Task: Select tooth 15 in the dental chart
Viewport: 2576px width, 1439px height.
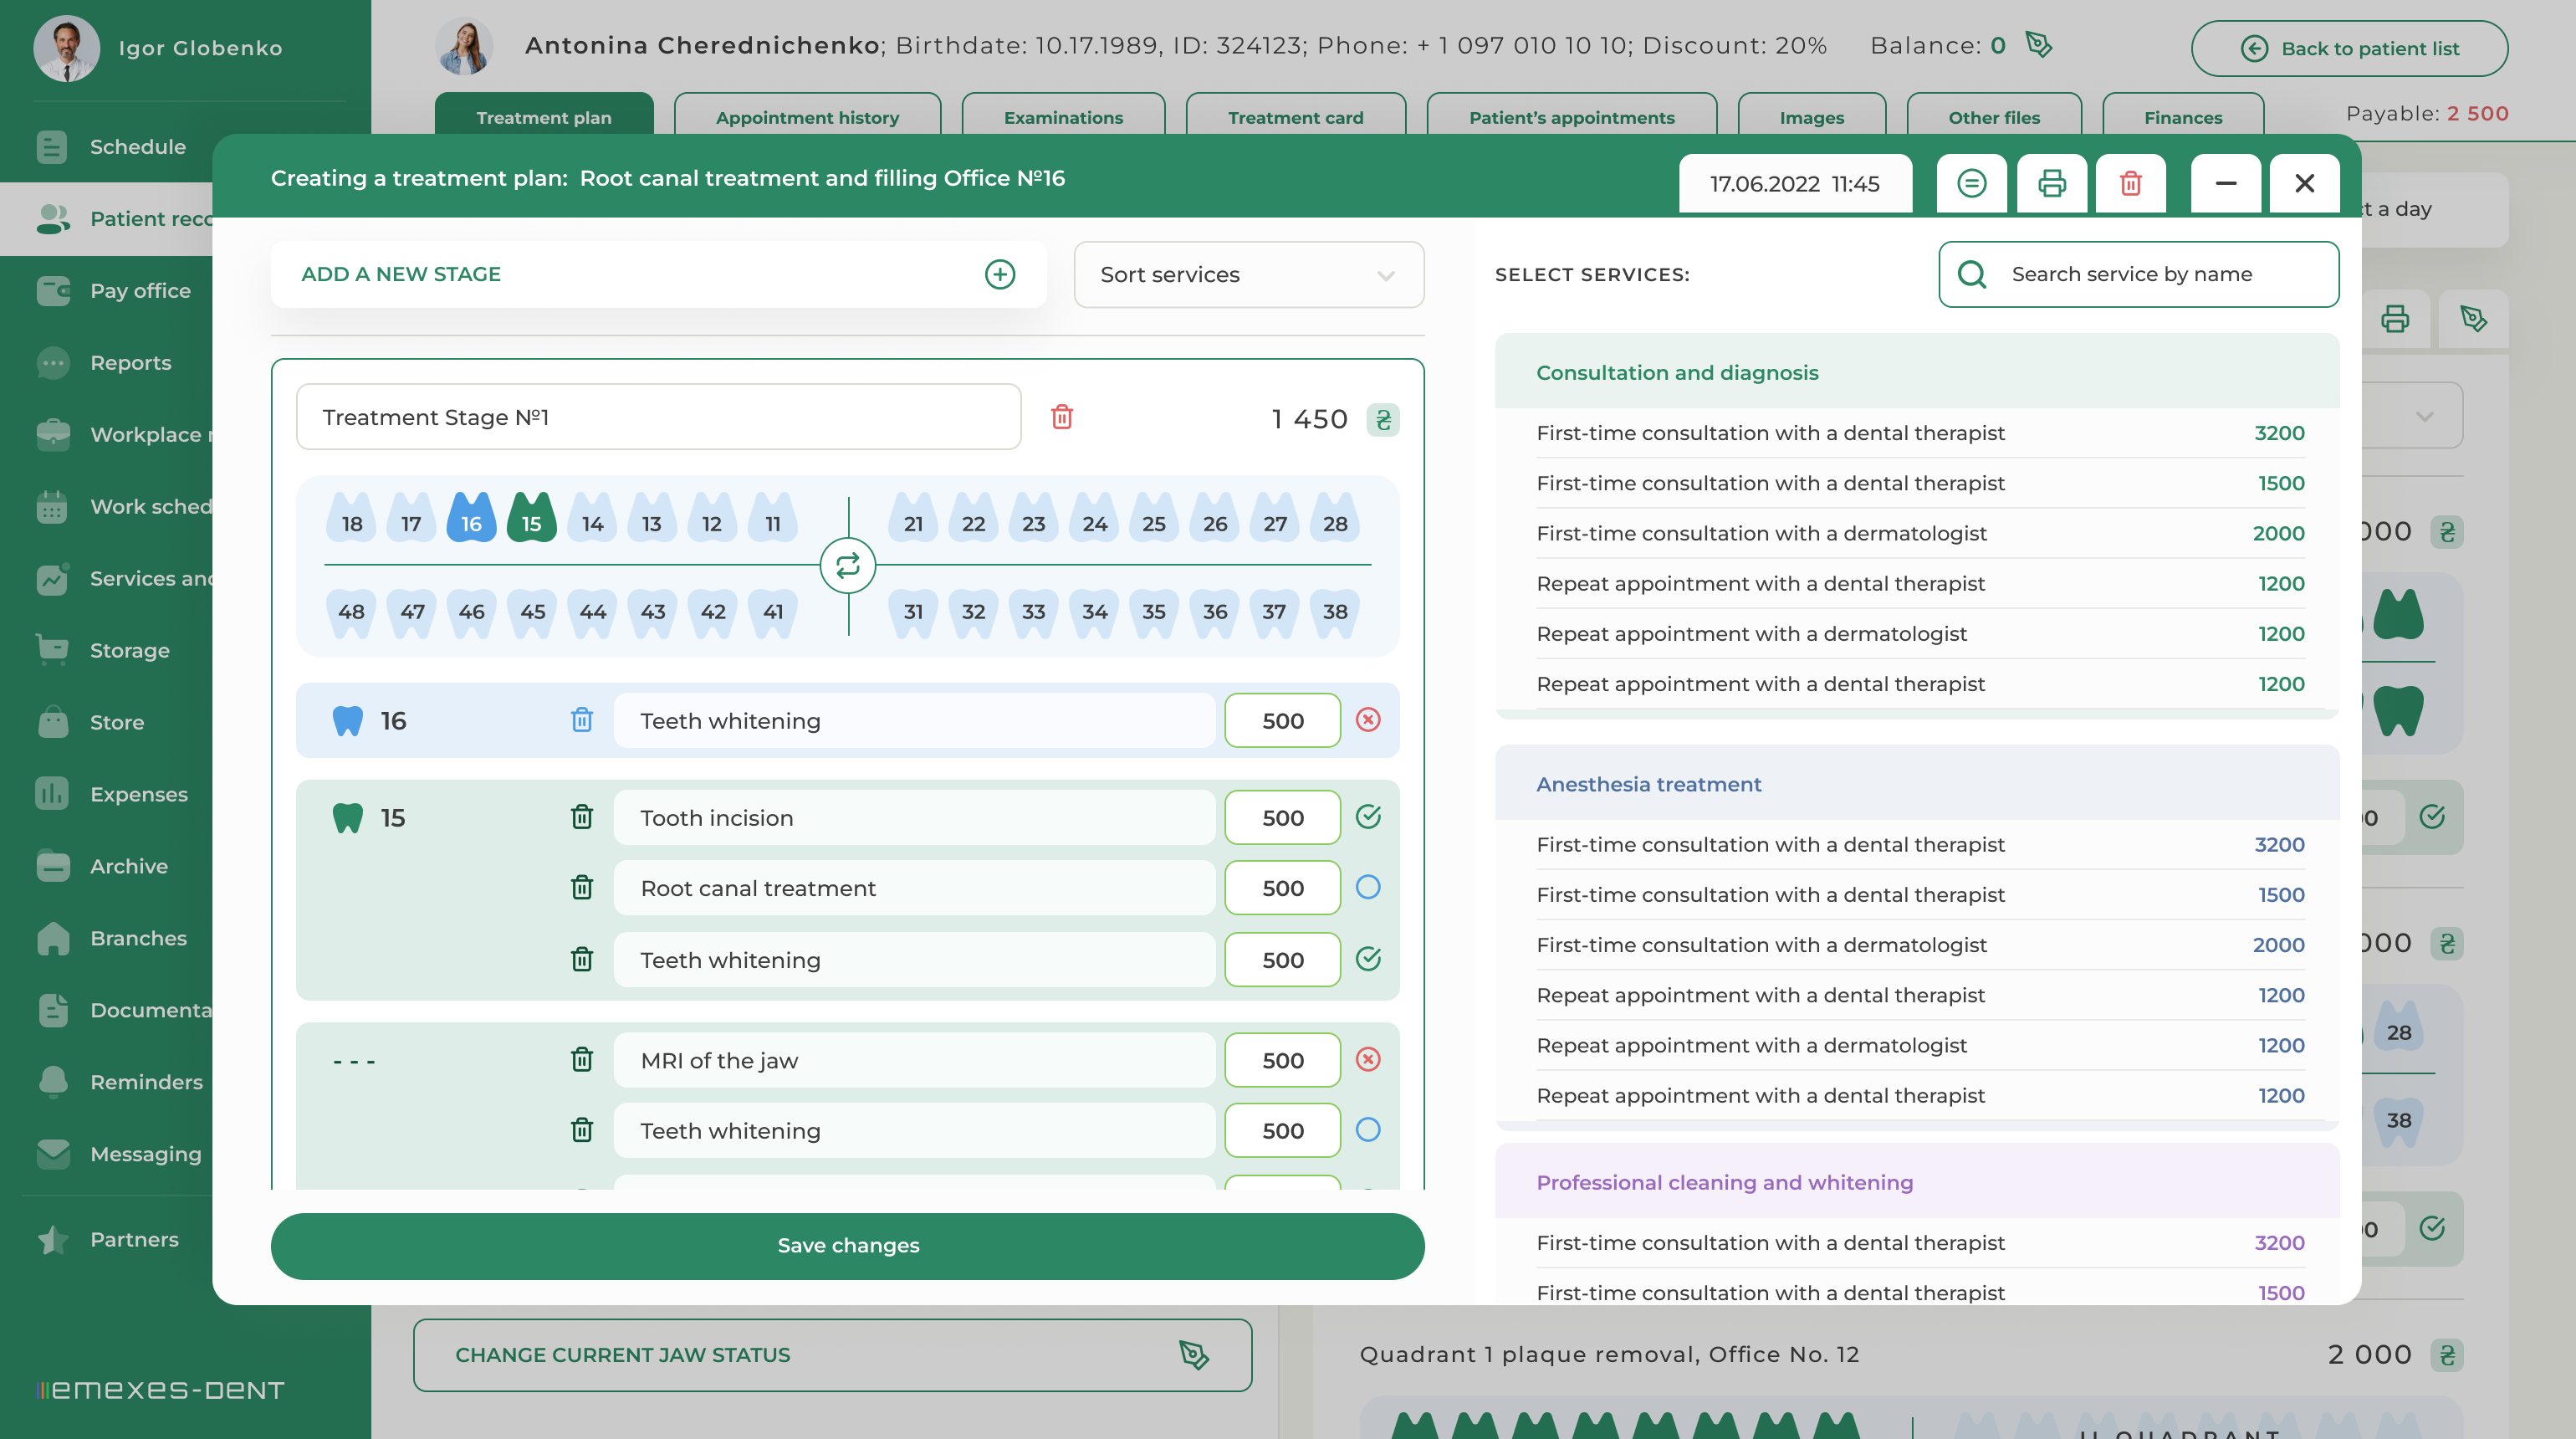Action: click(531, 518)
